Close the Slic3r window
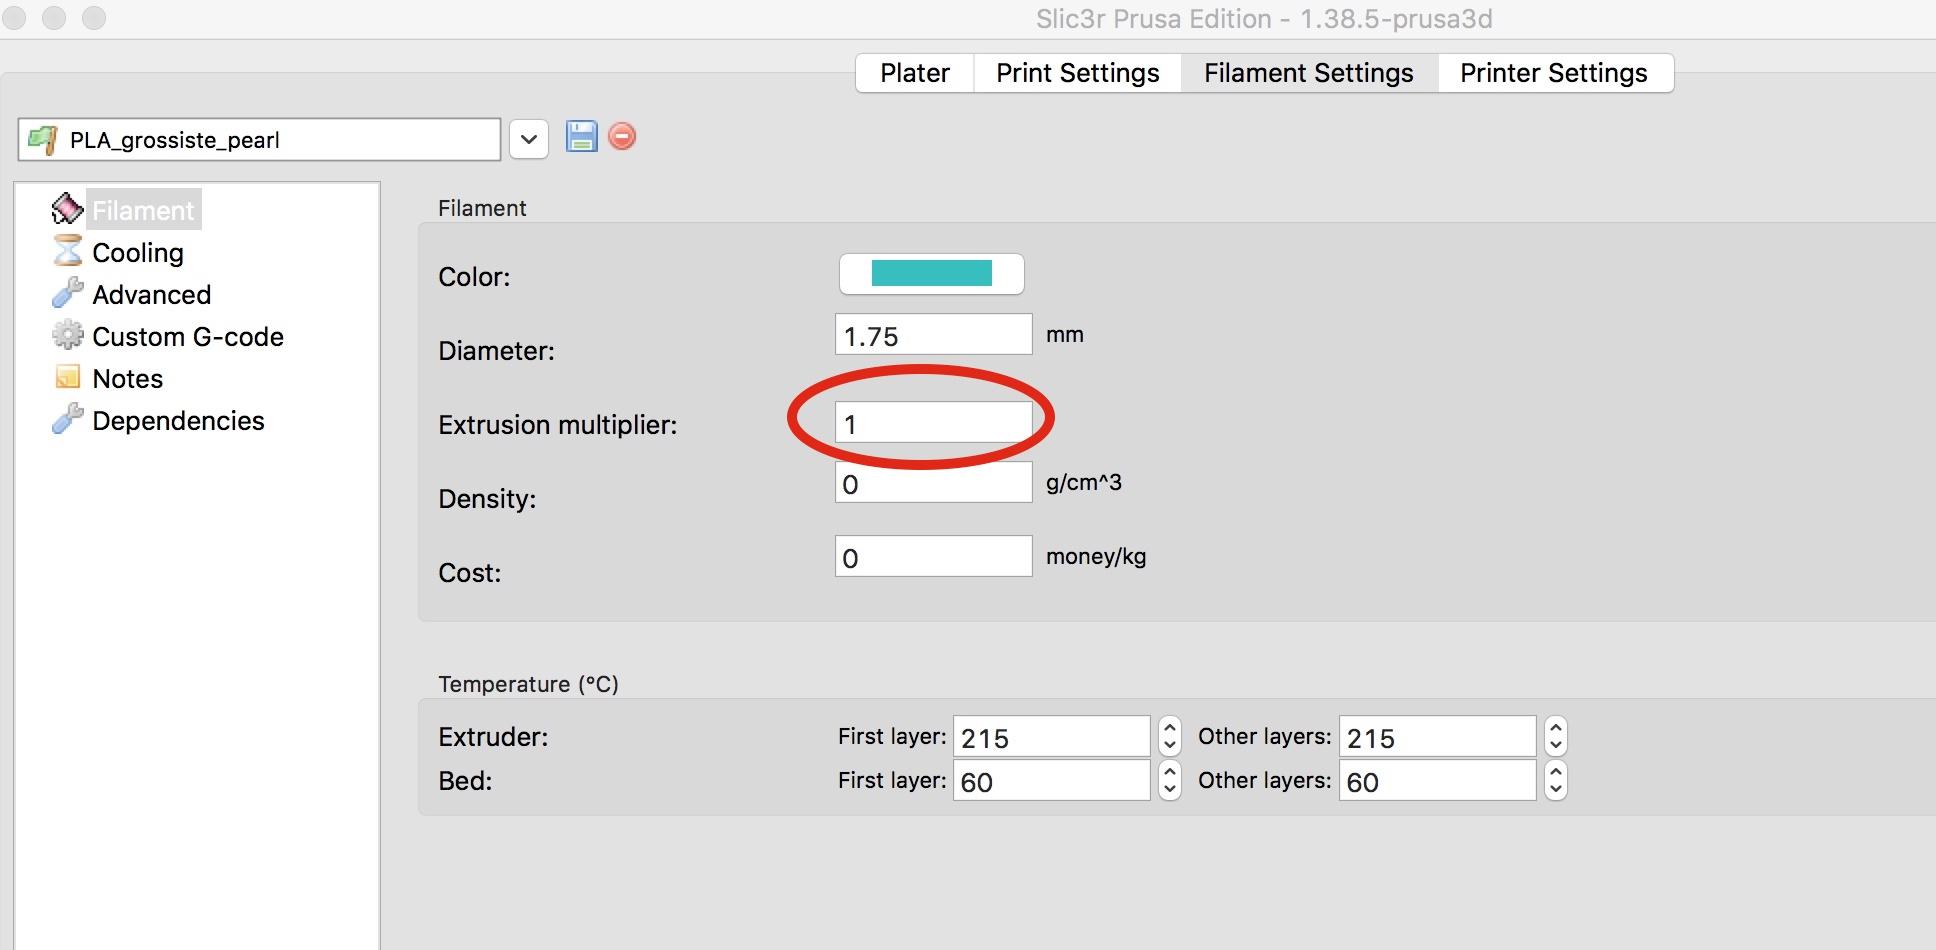 coord(14,18)
